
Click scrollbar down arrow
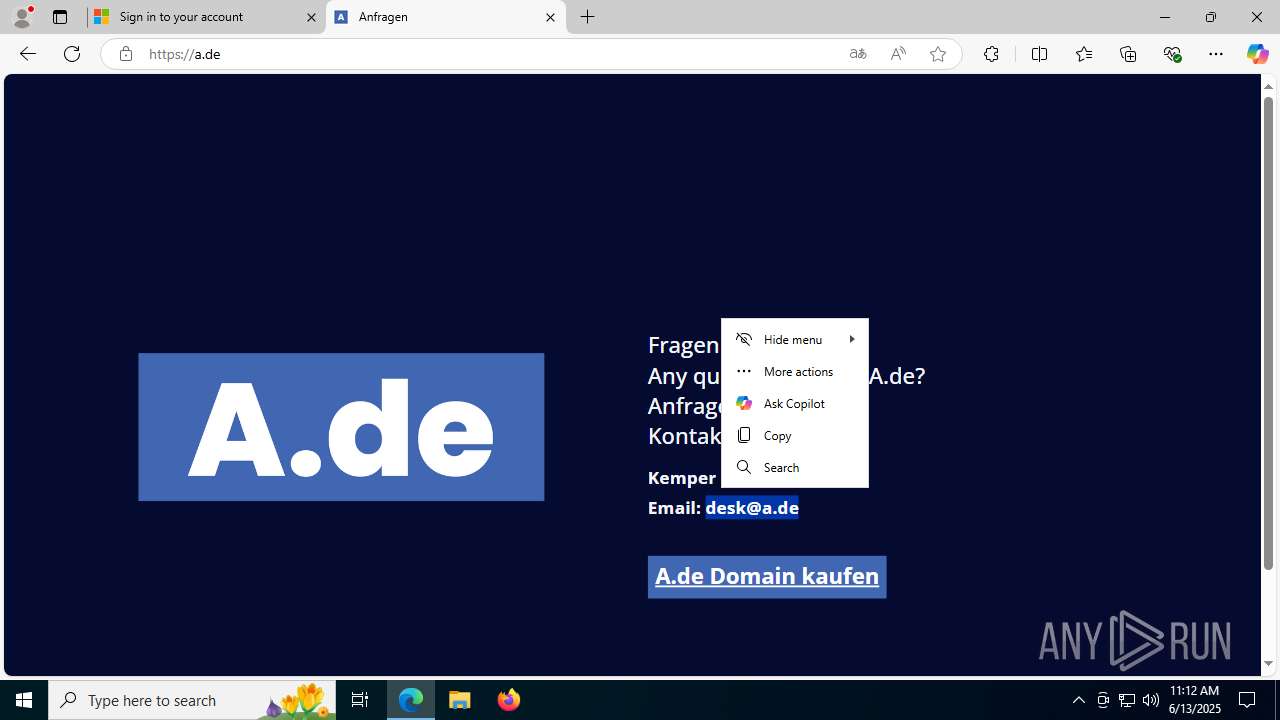(1268, 664)
